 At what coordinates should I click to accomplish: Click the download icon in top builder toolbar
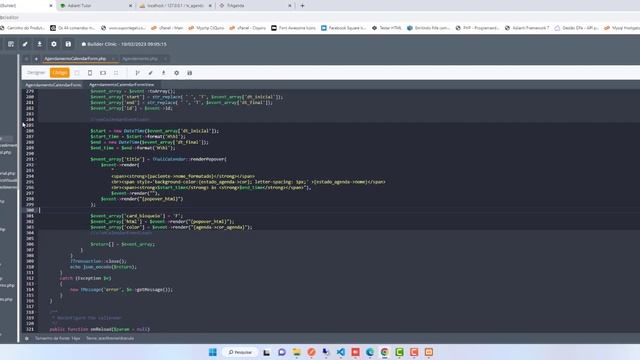coord(40,44)
